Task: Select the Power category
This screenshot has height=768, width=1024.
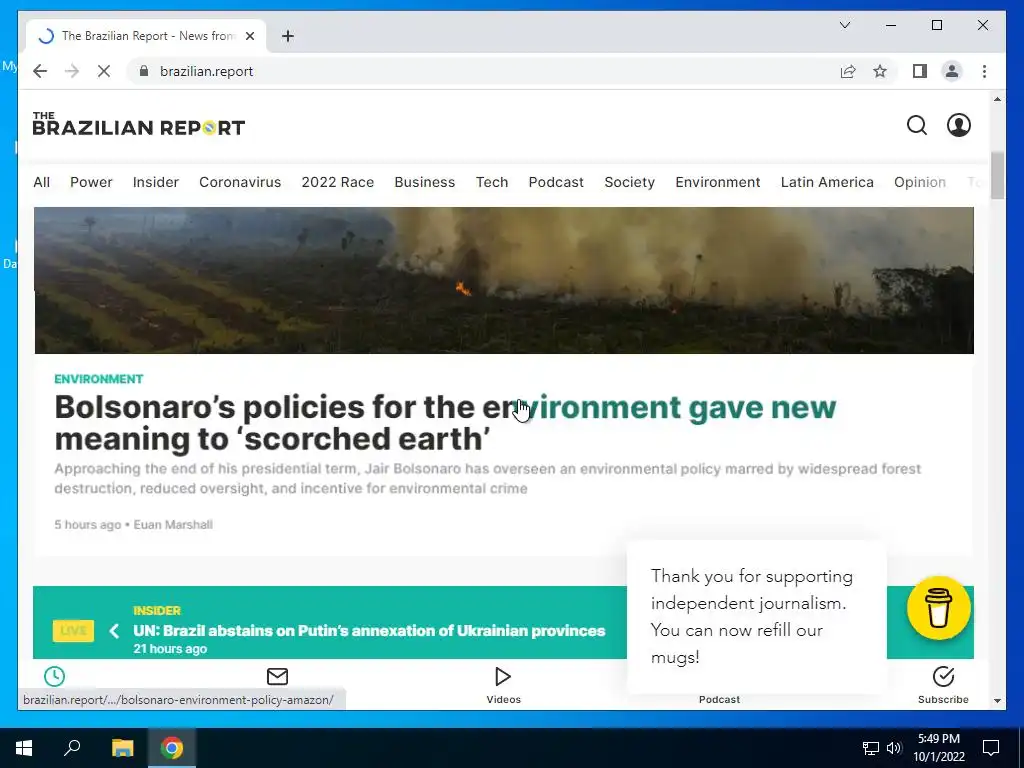Action: [x=91, y=182]
